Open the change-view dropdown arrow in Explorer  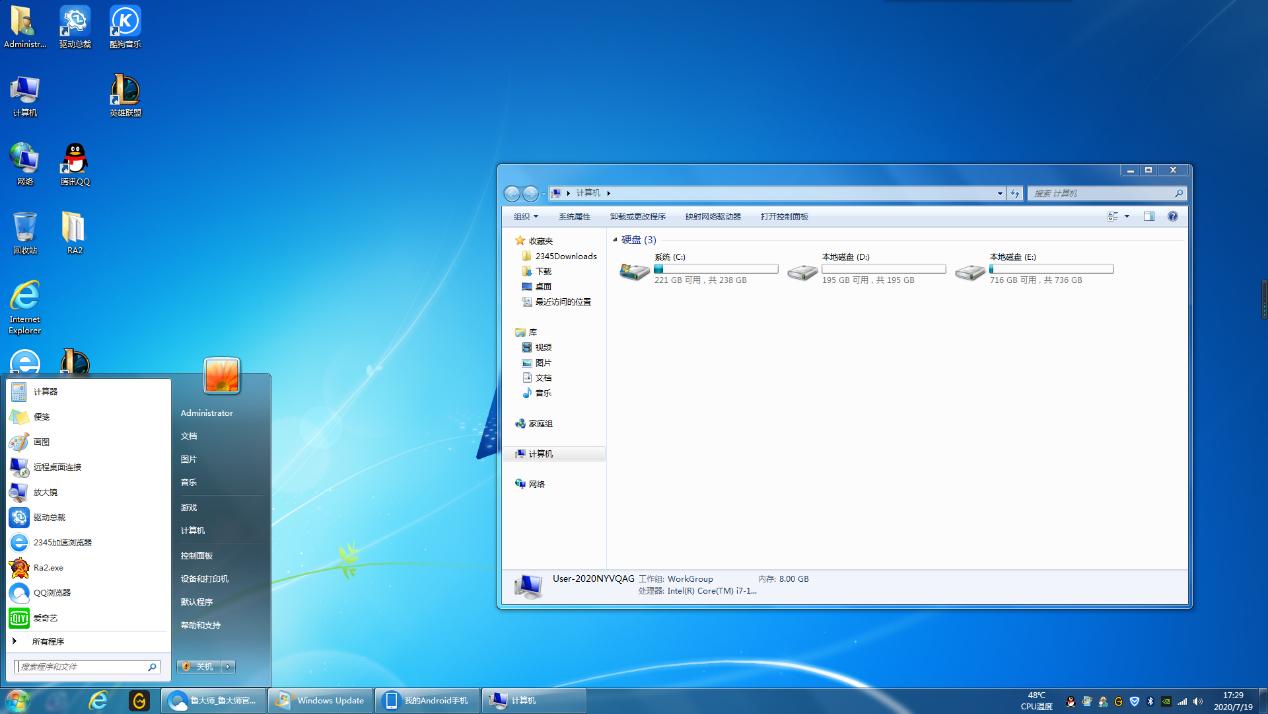[1127, 216]
